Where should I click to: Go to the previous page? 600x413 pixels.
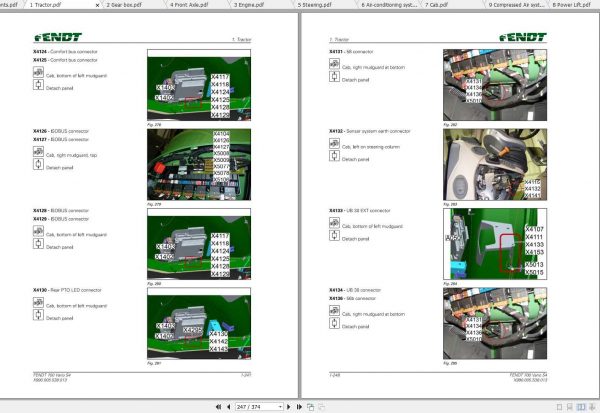pyautogui.click(x=229, y=406)
